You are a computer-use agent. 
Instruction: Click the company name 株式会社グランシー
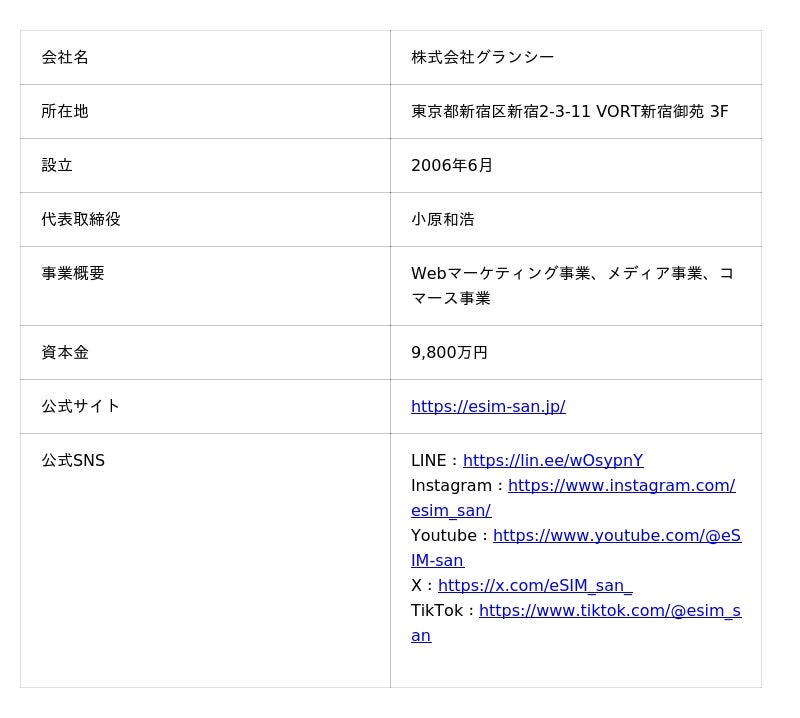coord(482,57)
